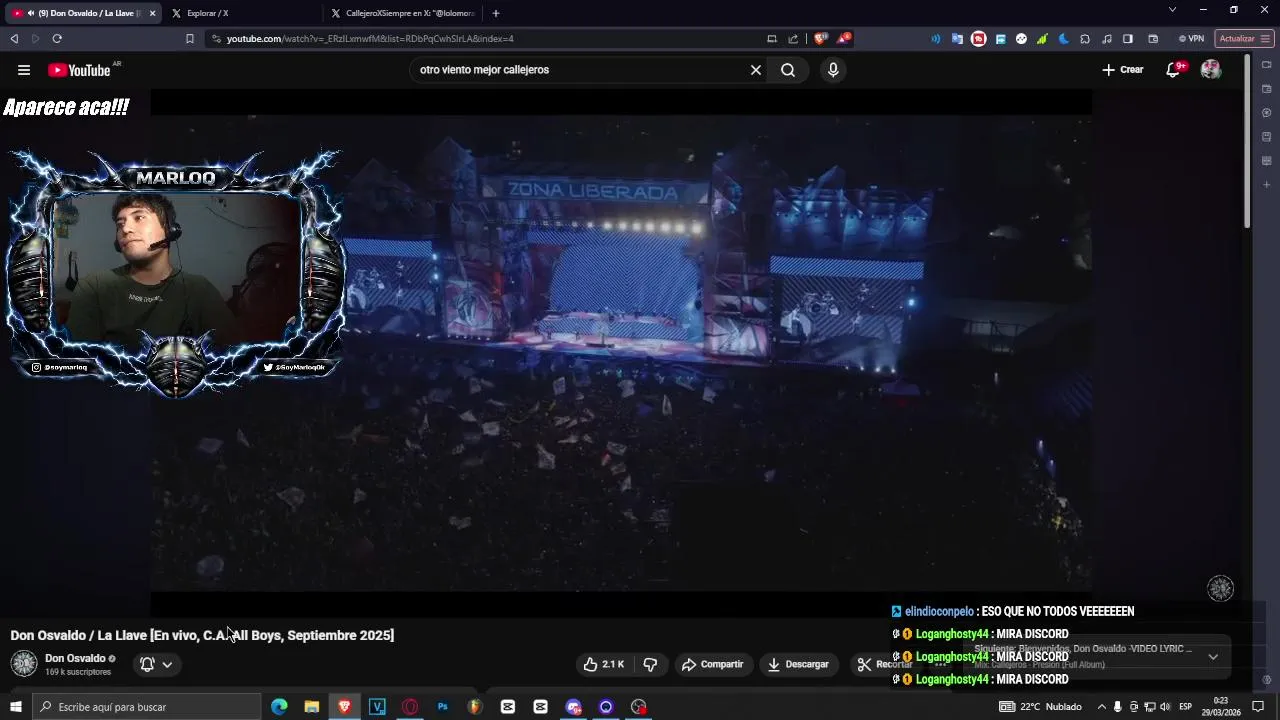Screen dimensions: 1280x720
Task: Open the volume control speaker tray icon
Action: click(x=1165, y=707)
